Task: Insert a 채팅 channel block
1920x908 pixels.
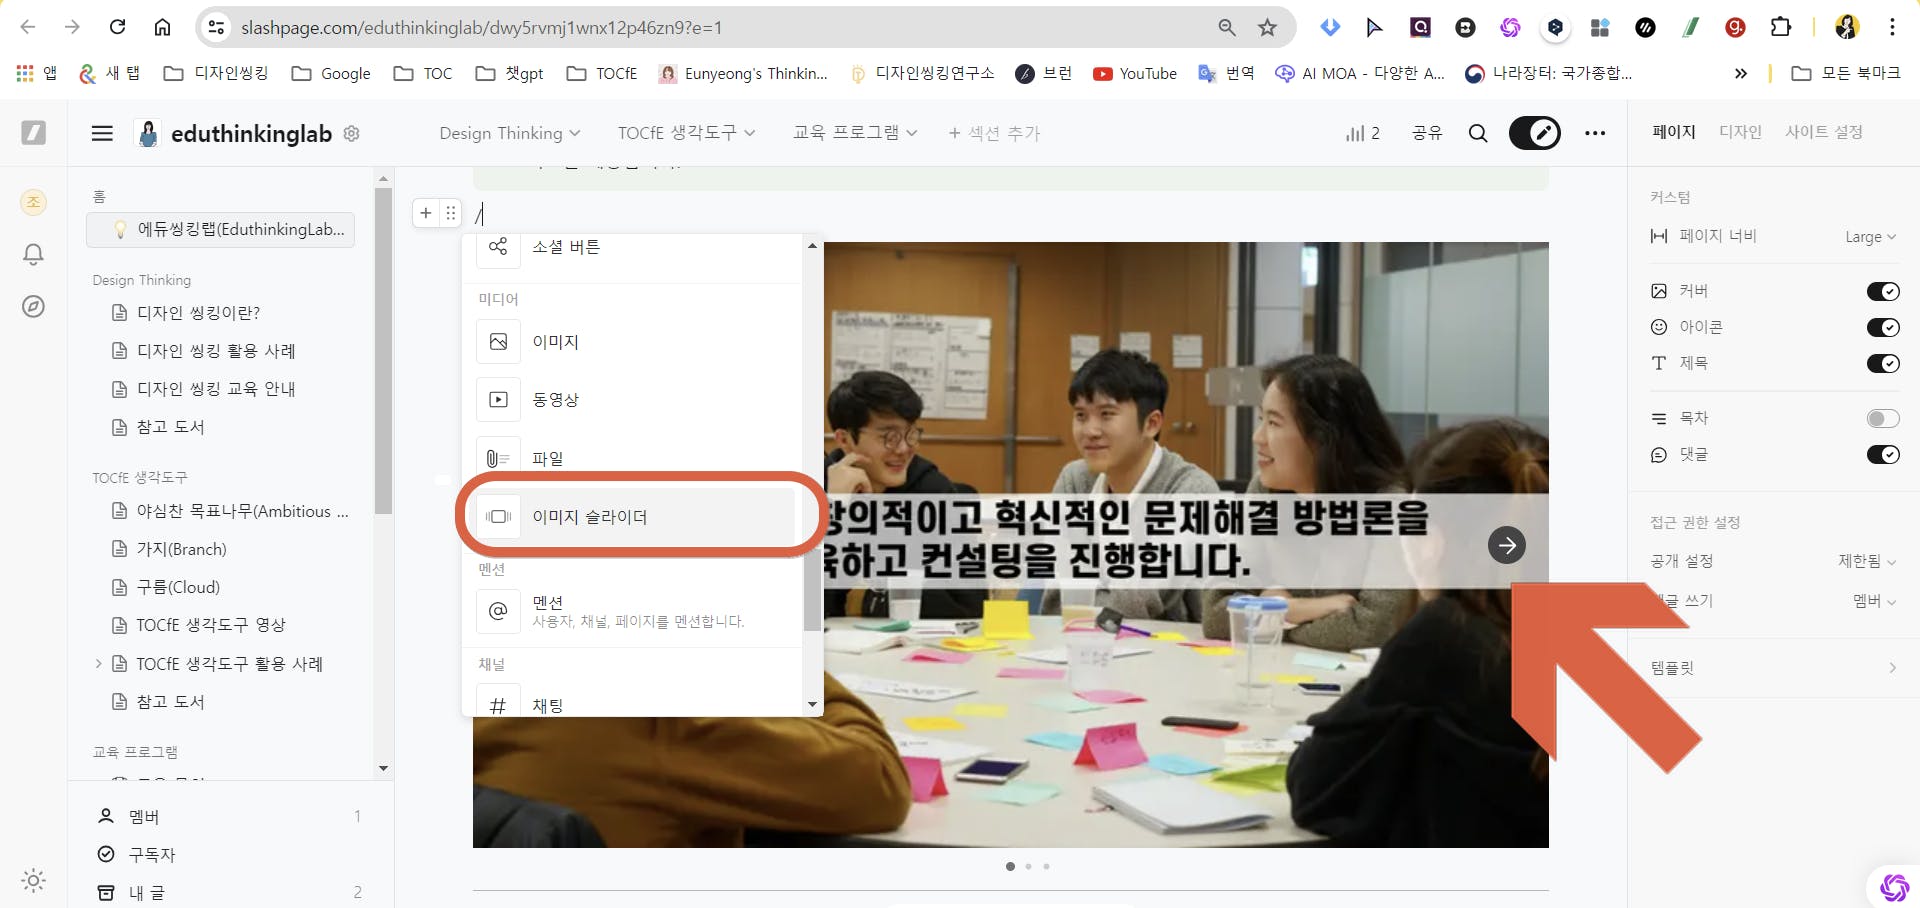Action: point(637,704)
